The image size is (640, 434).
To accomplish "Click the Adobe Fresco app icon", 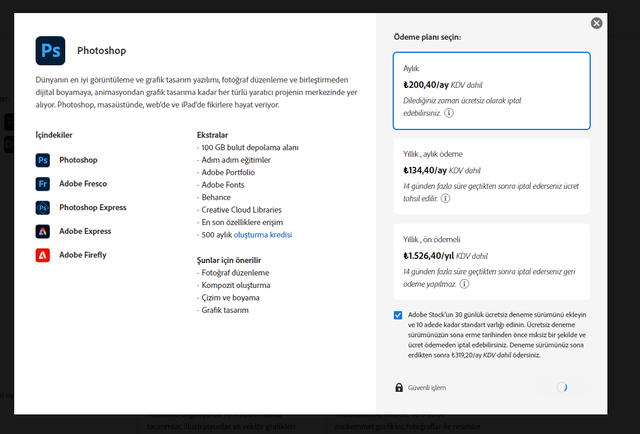I will point(43,184).
